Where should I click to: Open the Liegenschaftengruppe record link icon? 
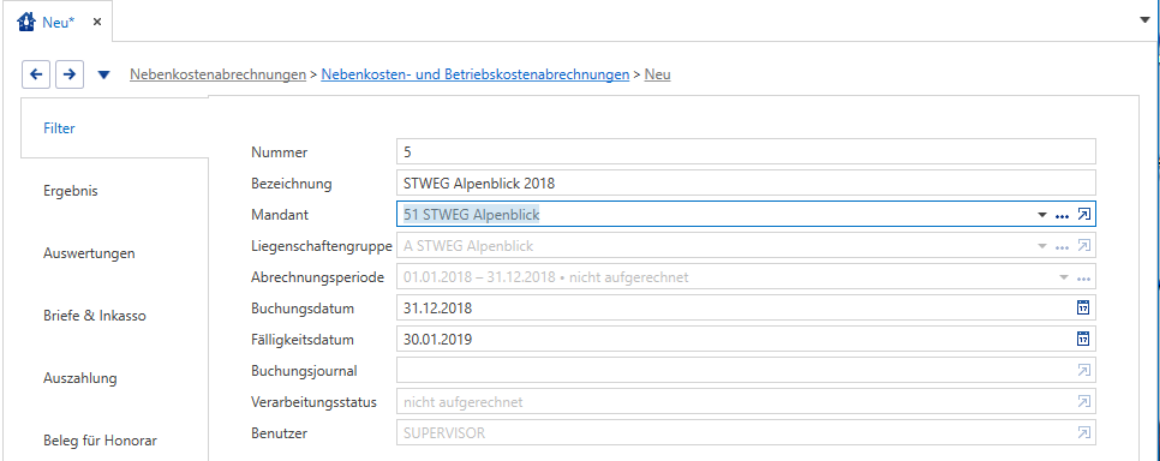[x=1083, y=246]
